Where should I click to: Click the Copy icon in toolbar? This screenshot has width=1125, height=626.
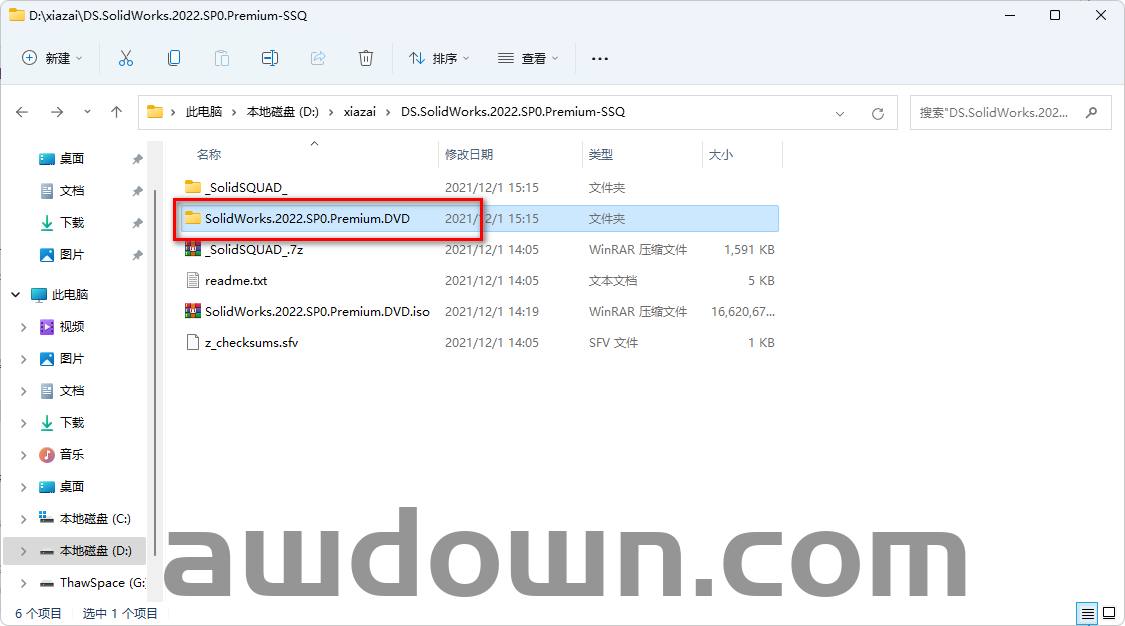[174, 58]
